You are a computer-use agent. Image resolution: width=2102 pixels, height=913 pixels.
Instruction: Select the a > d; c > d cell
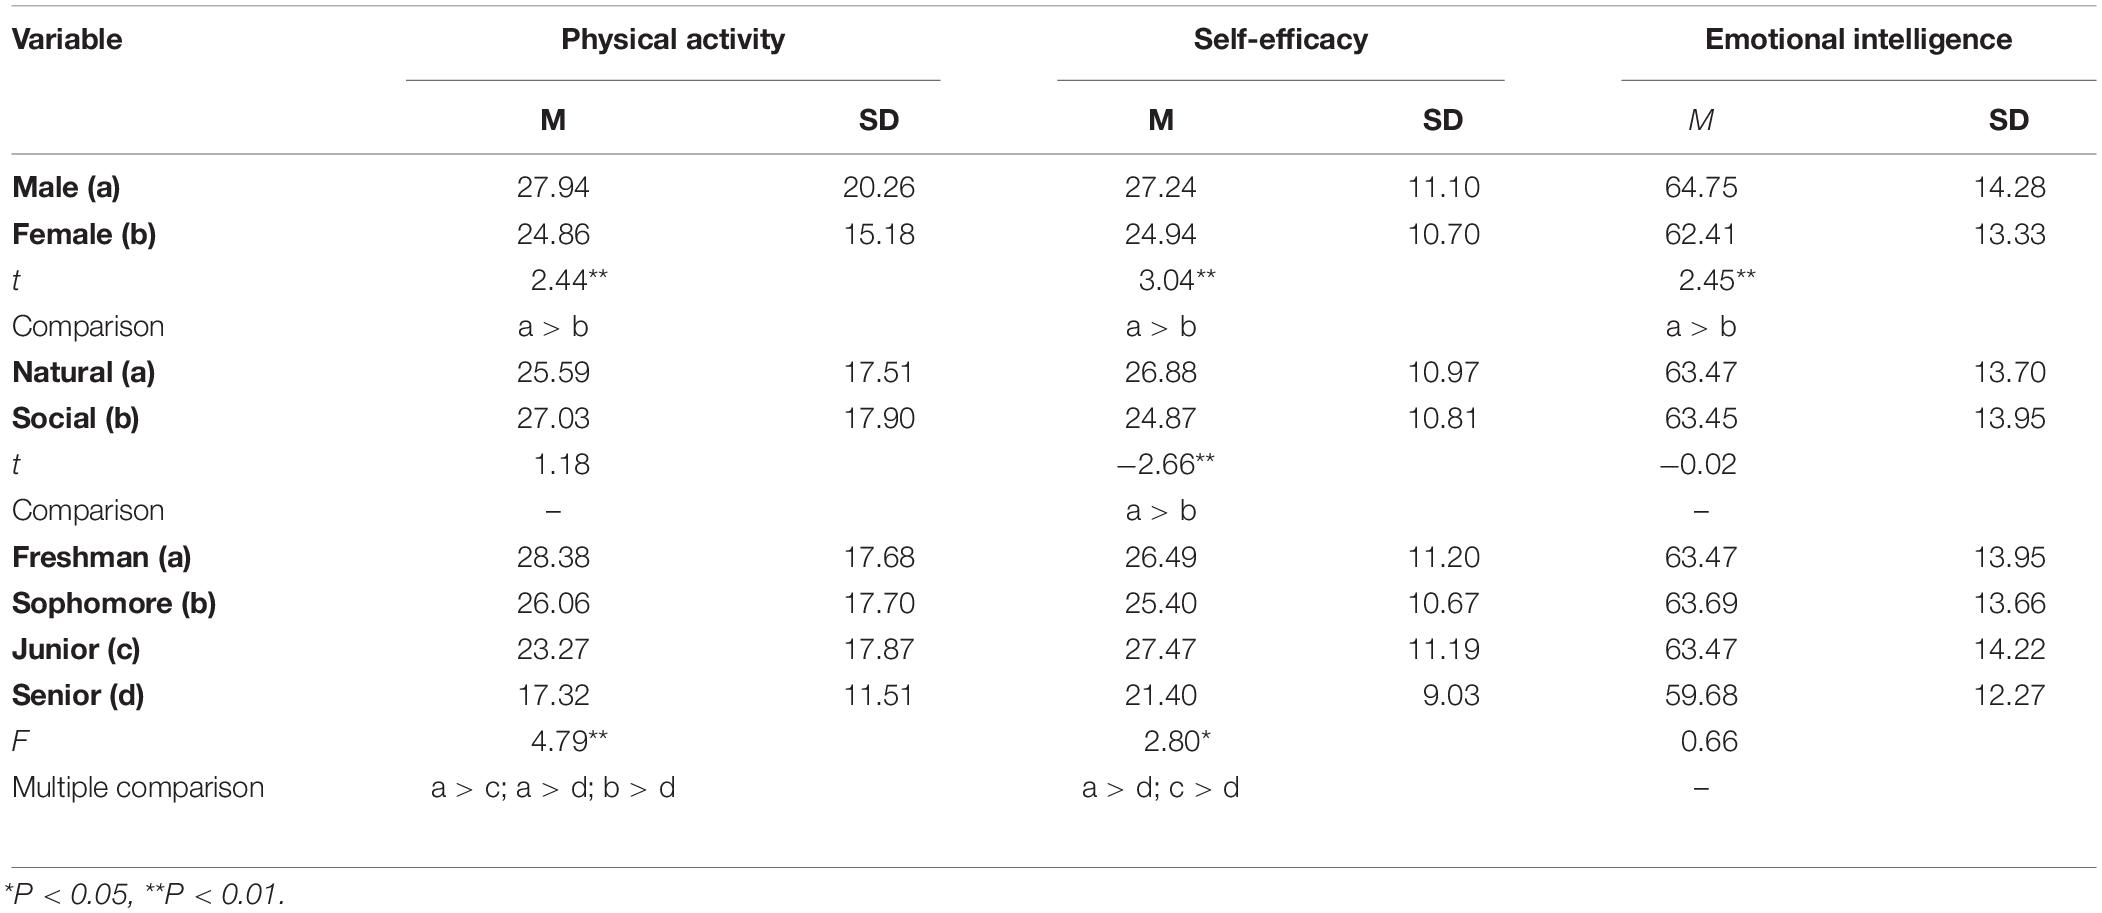pyautogui.click(x=1160, y=788)
